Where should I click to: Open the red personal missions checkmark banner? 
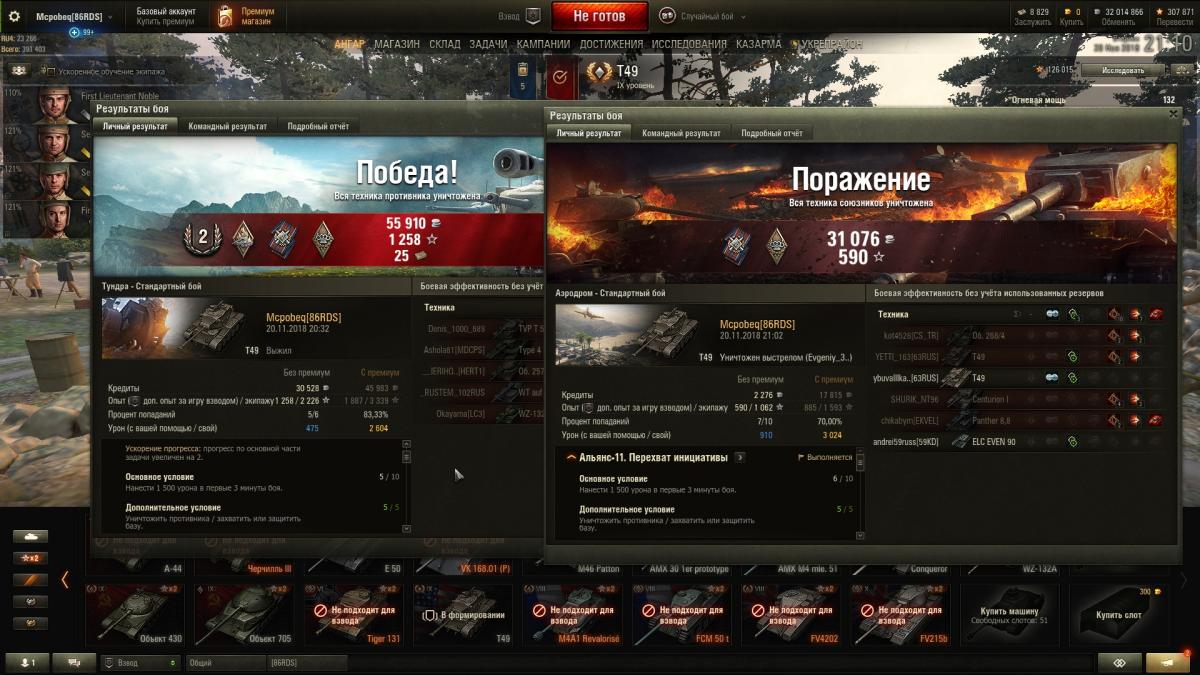[x=560, y=77]
